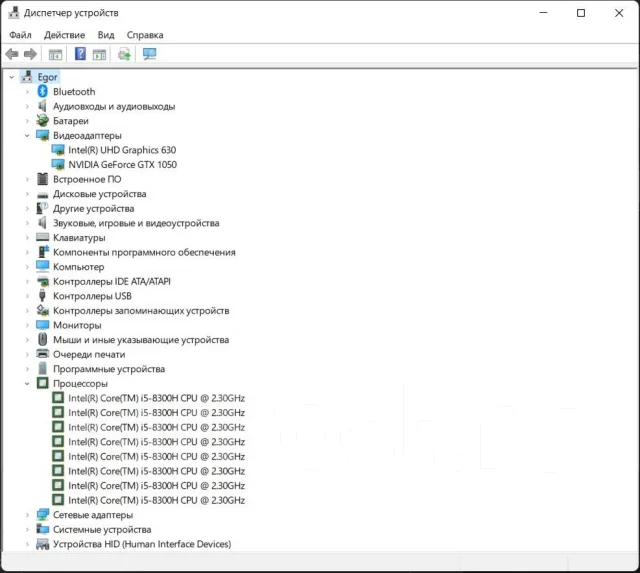Expand Контроллеры запоминающих устройств category
The width and height of the screenshot is (640, 573).
27,311
